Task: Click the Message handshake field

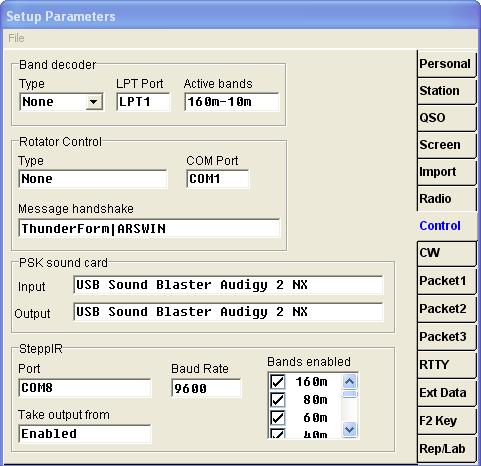Action: pyautogui.click(x=149, y=228)
